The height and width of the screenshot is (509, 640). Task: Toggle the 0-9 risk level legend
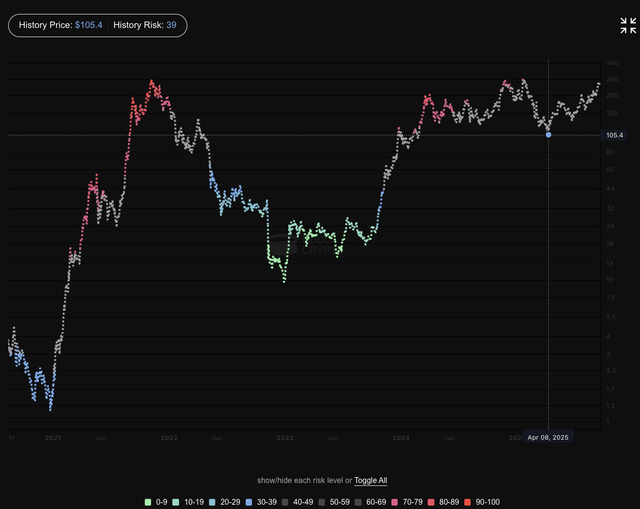(x=157, y=501)
